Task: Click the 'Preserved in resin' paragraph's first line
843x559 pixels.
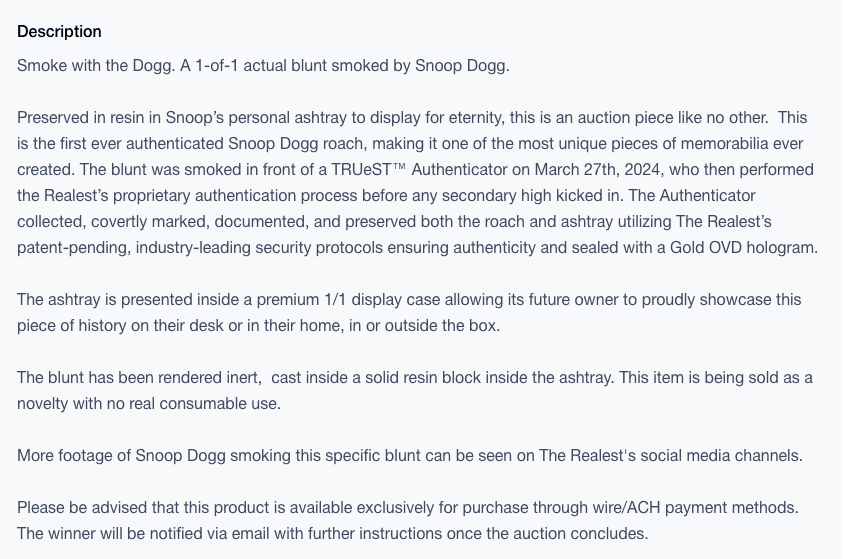Action: [x=412, y=118]
